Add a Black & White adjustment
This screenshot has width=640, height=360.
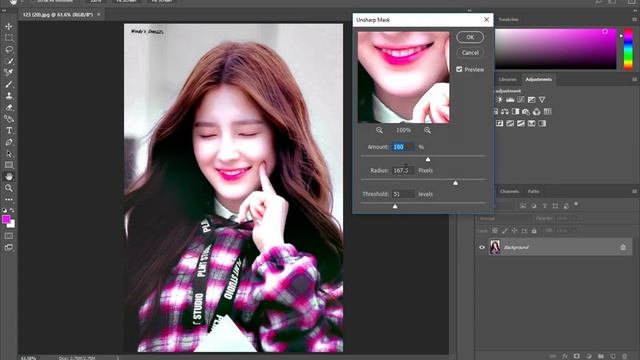pos(516,111)
